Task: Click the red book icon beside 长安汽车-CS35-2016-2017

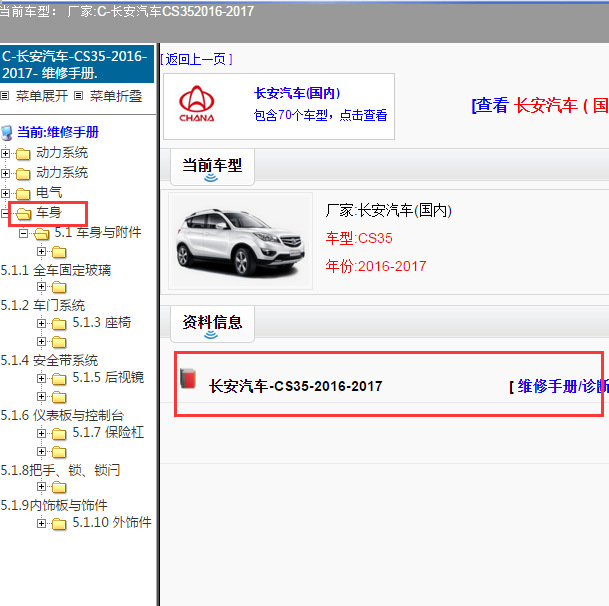Action: [x=188, y=378]
